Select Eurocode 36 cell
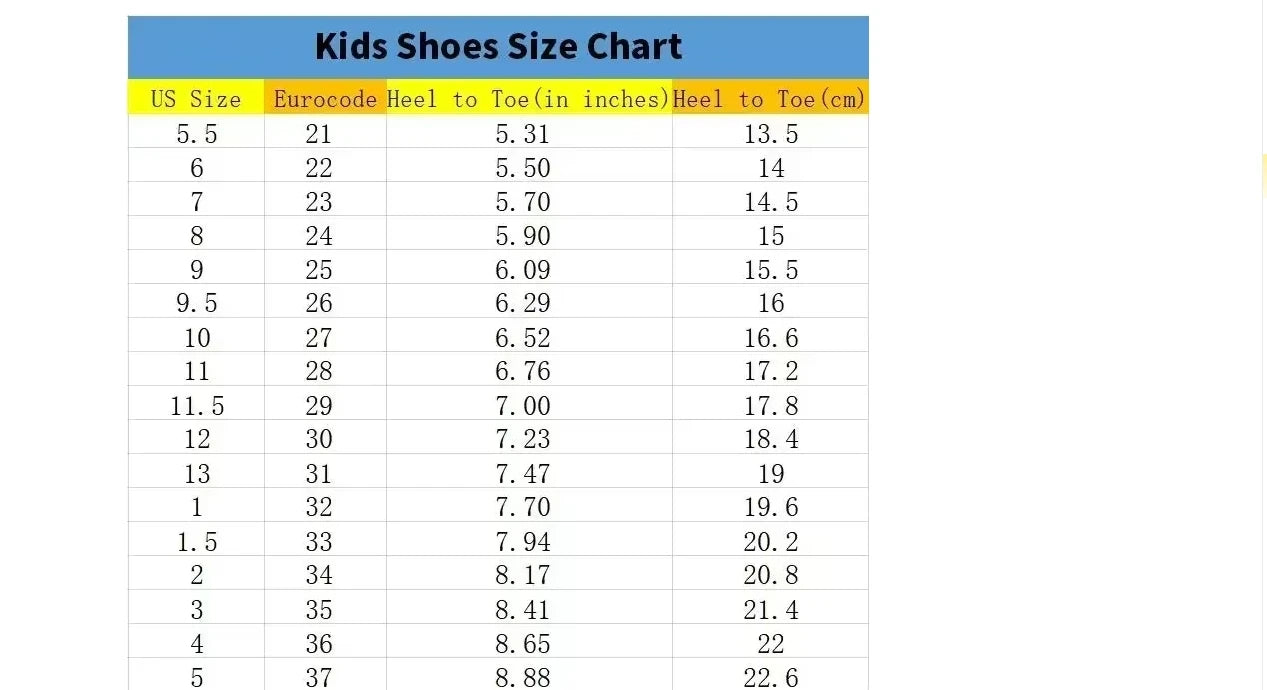The height and width of the screenshot is (690, 1267). (x=319, y=643)
